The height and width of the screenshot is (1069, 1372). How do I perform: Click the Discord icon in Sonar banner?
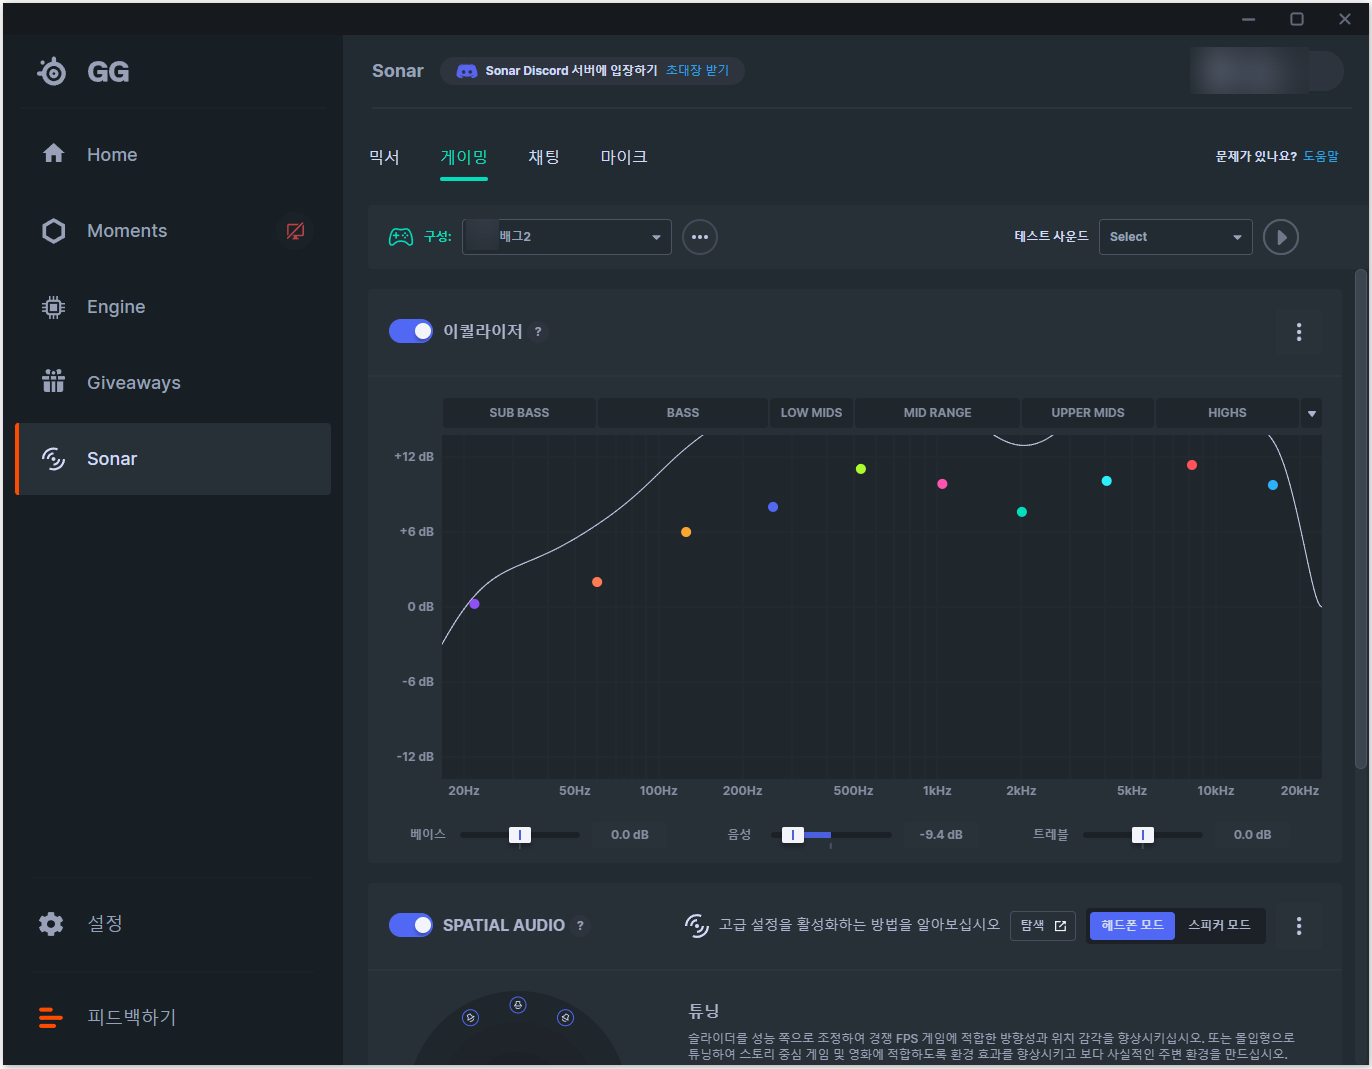(x=466, y=71)
